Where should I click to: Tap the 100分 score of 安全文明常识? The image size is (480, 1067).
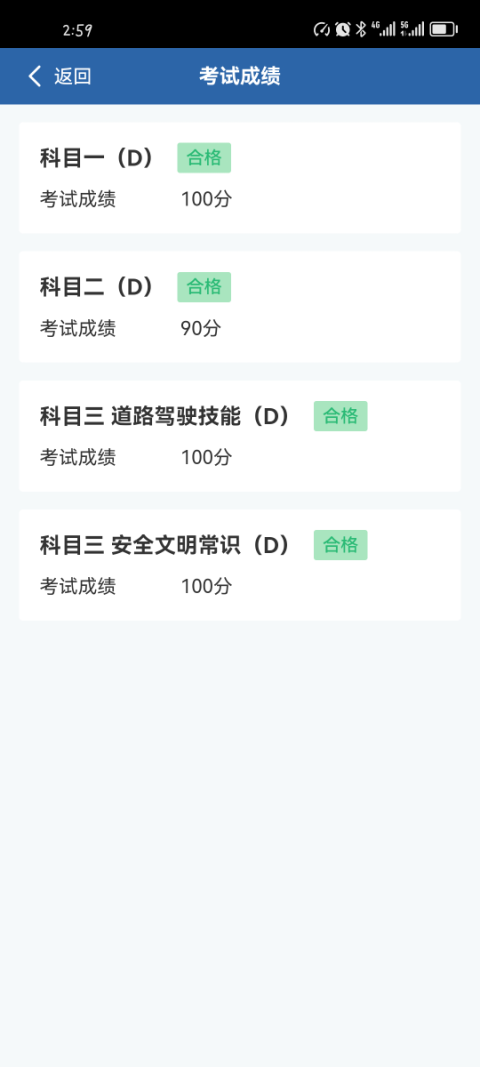click(206, 587)
